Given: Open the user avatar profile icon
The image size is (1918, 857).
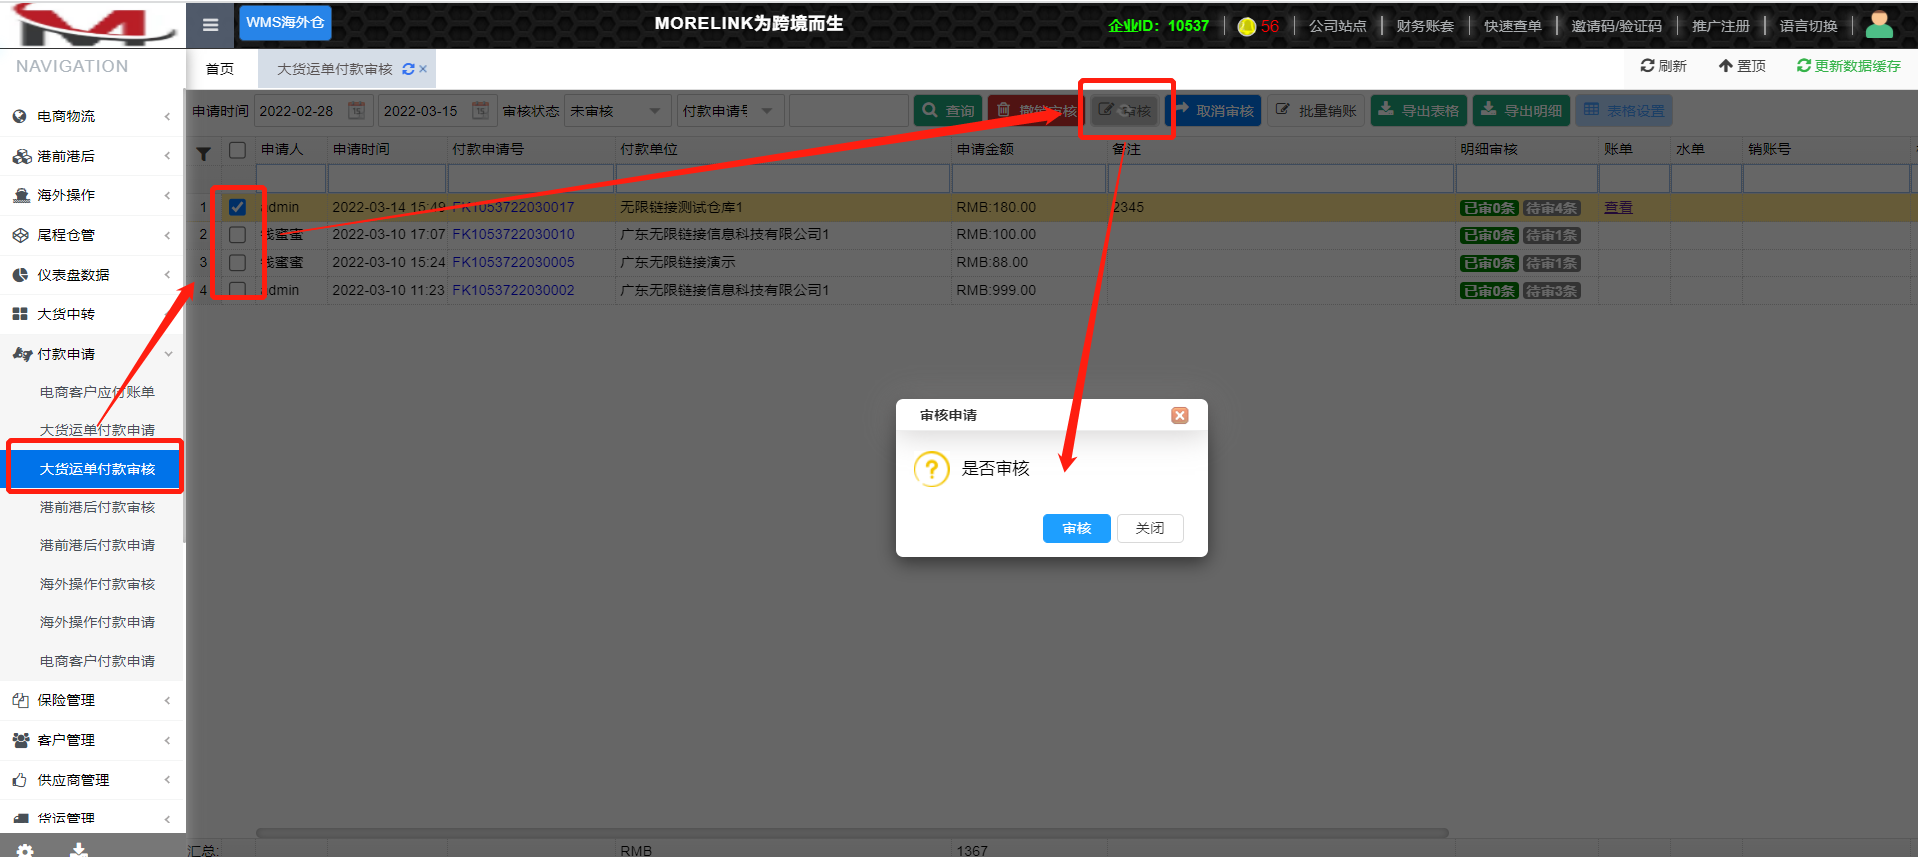Looking at the screenshot, I should pos(1879,24).
